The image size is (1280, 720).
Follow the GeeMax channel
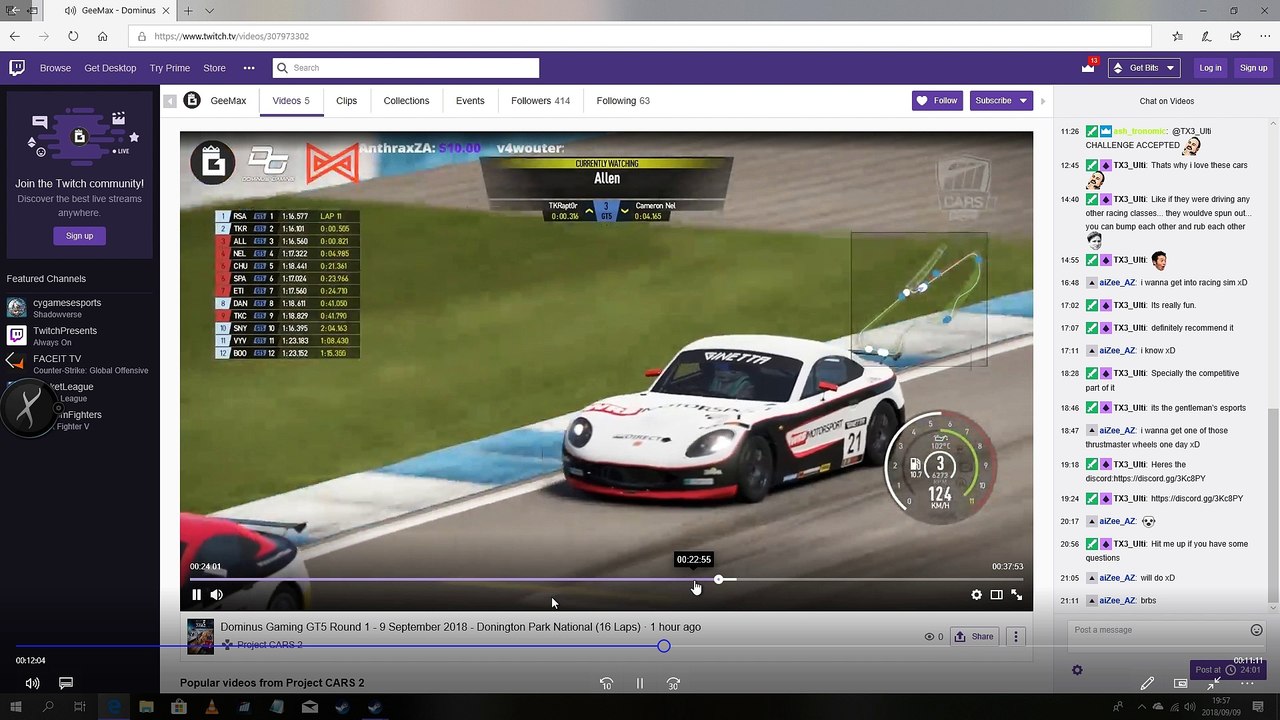click(x=937, y=101)
